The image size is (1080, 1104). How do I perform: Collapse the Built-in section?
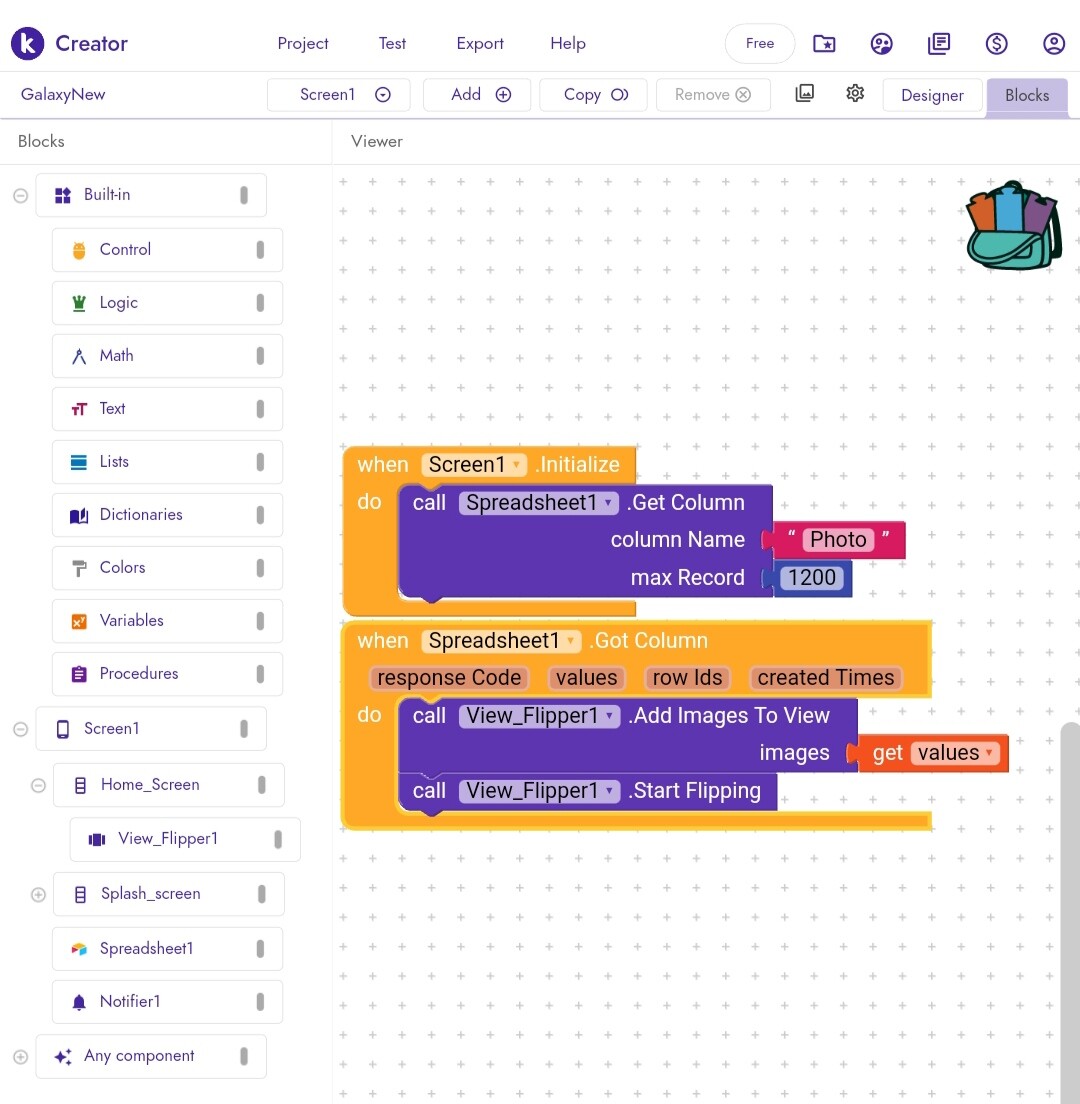pyautogui.click(x=20, y=195)
